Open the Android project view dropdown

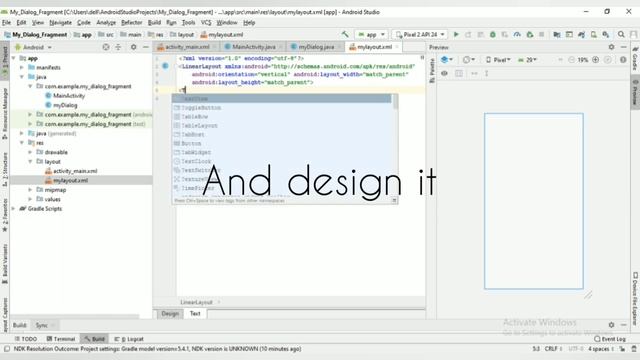[33, 47]
